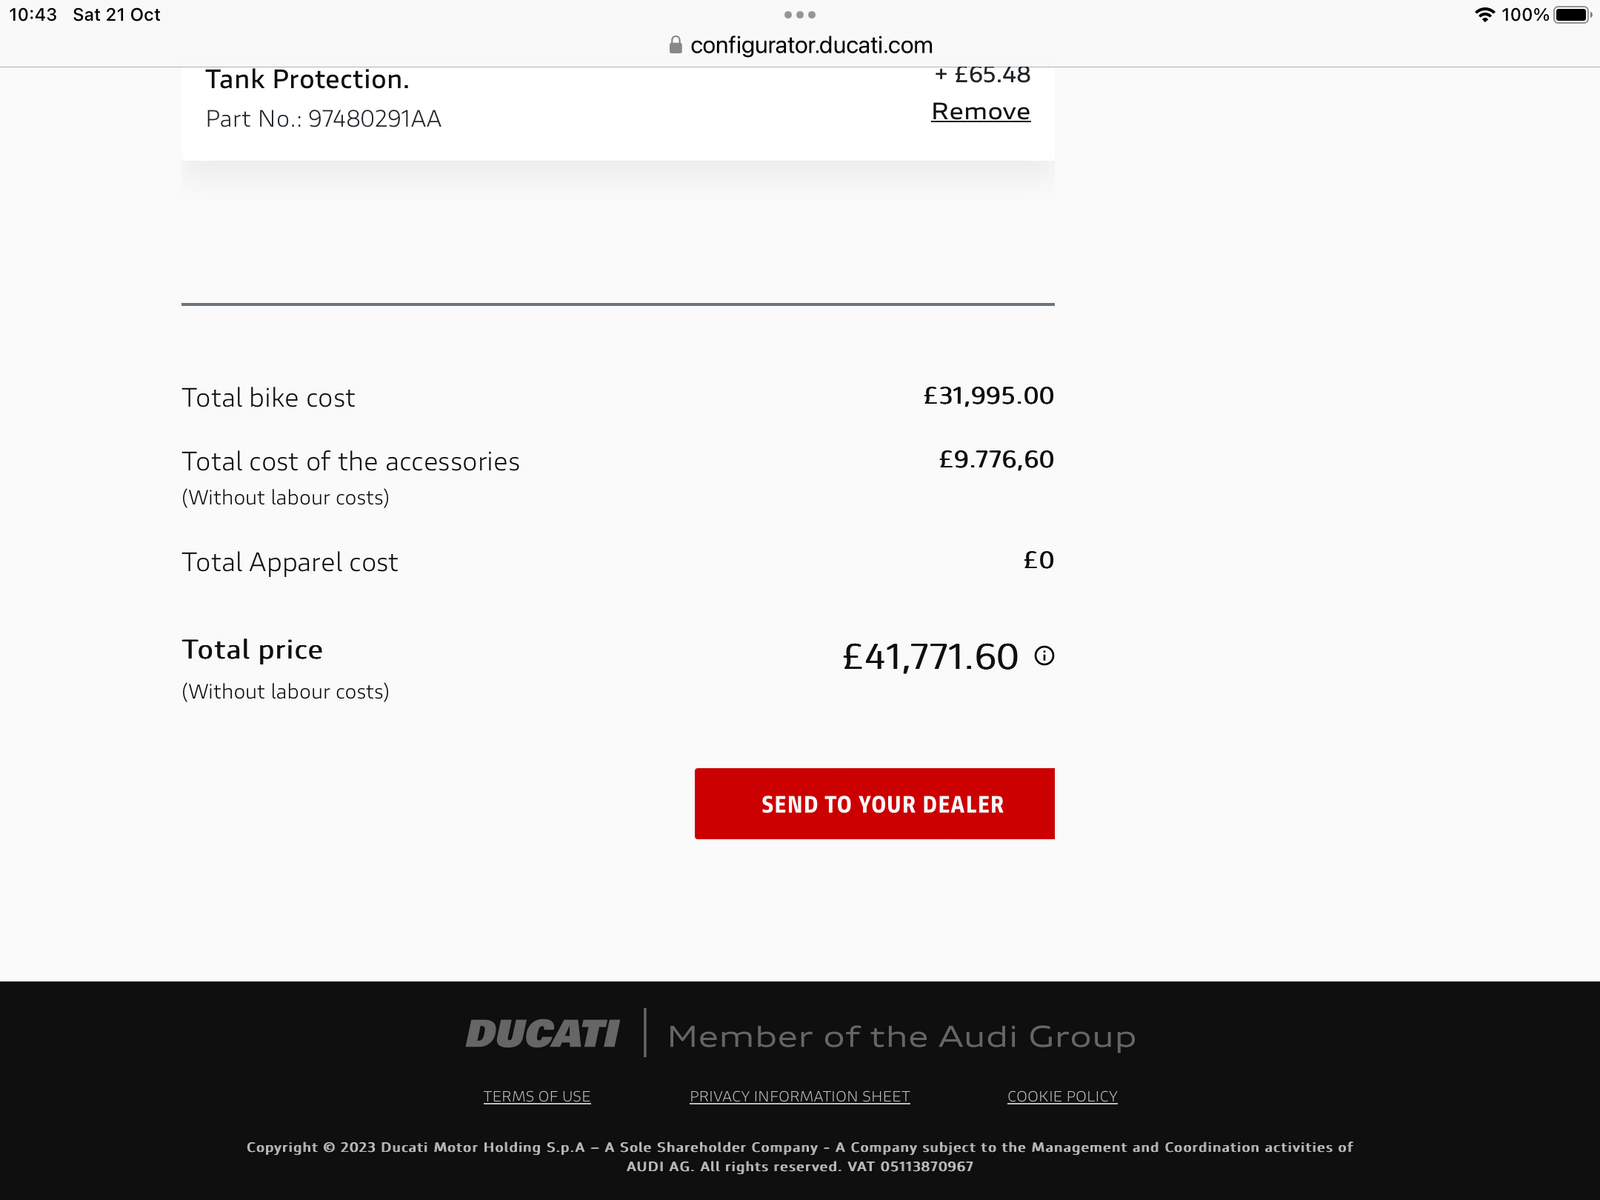Tap the padlock icon in address bar
Image resolution: width=1600 pixels, height=1200 pixels.
pos(676,45)
